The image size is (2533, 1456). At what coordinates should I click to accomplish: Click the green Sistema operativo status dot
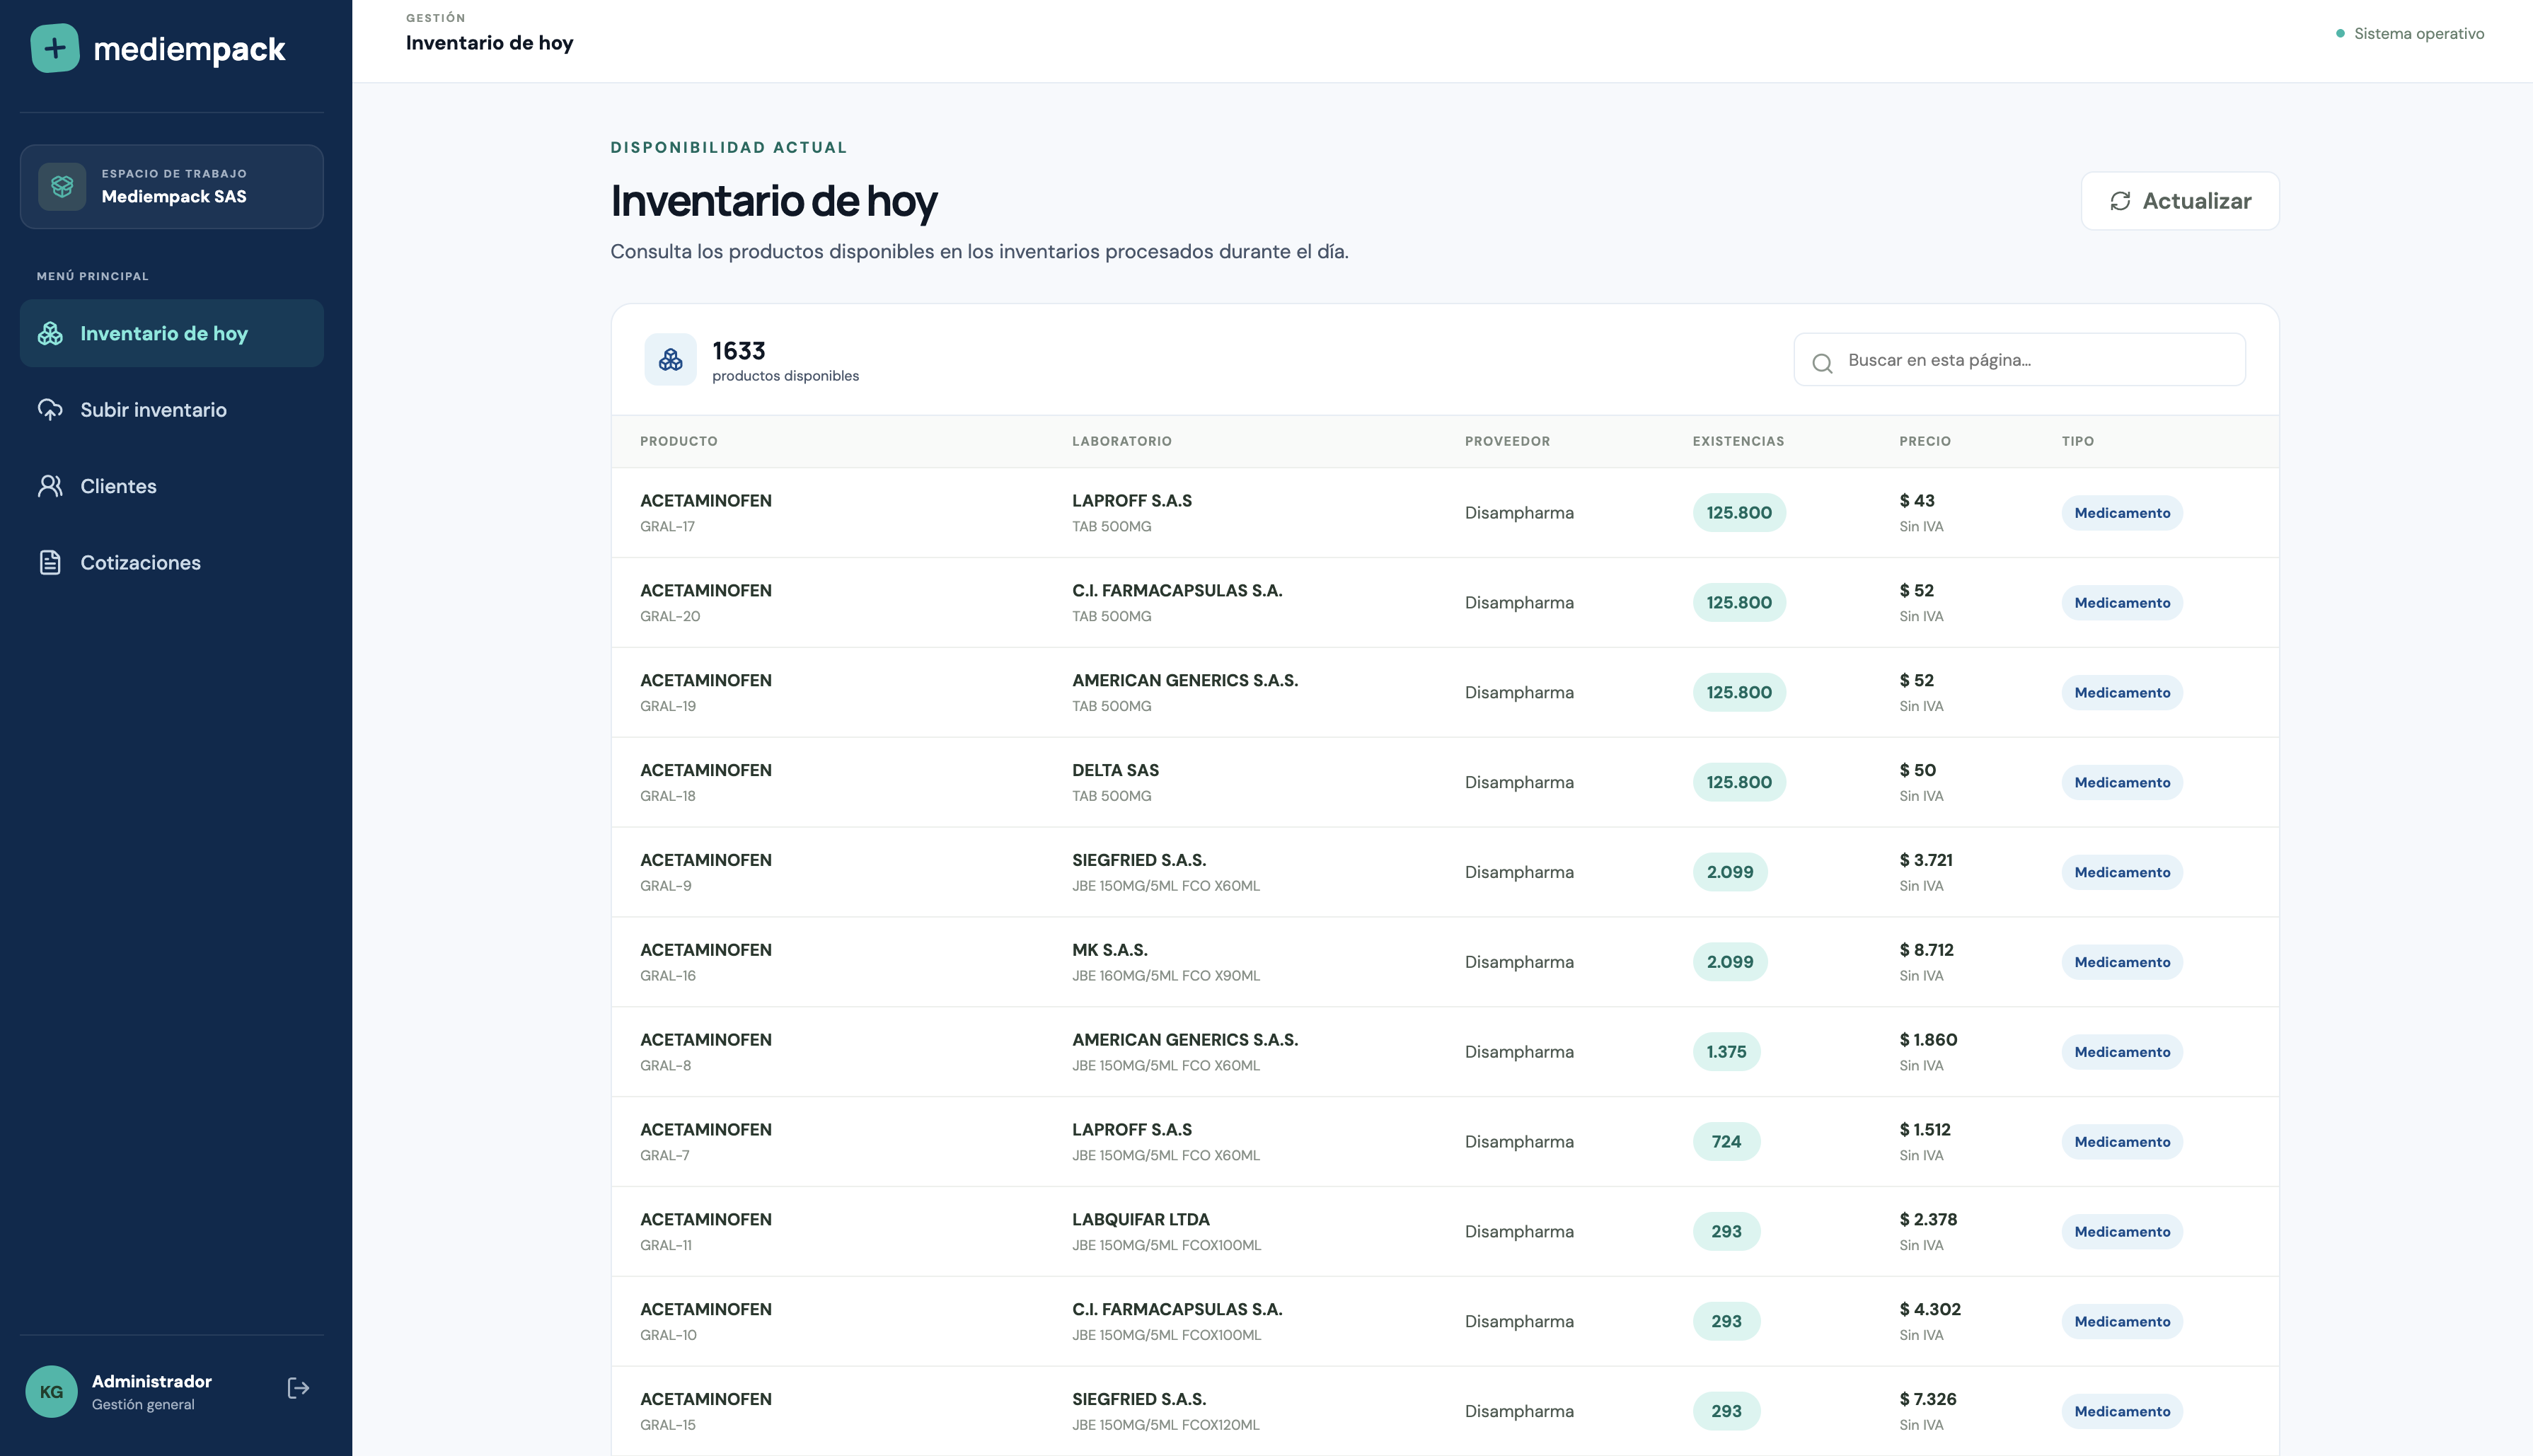(2340, 33)
